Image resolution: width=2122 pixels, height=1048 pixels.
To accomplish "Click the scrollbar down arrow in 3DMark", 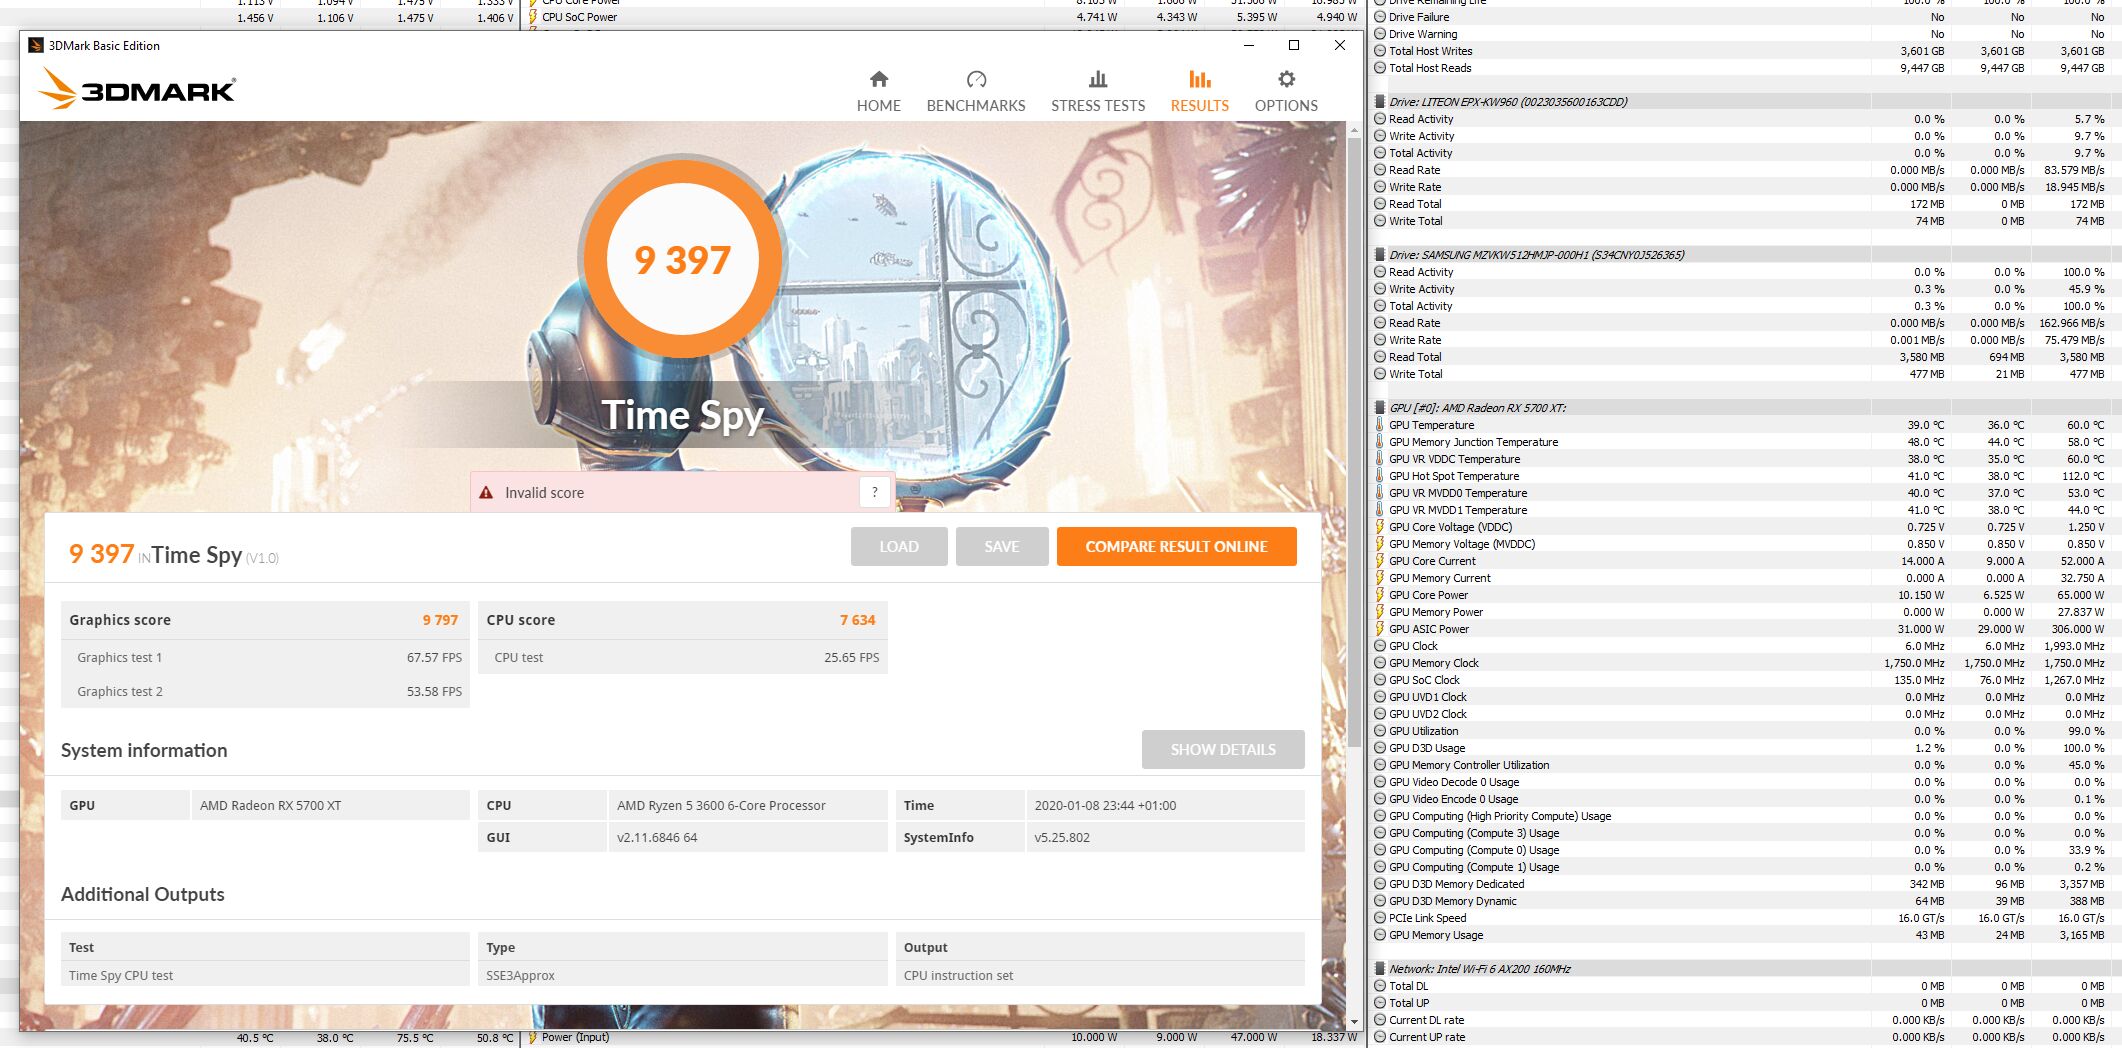I will click(1354, 1022).
